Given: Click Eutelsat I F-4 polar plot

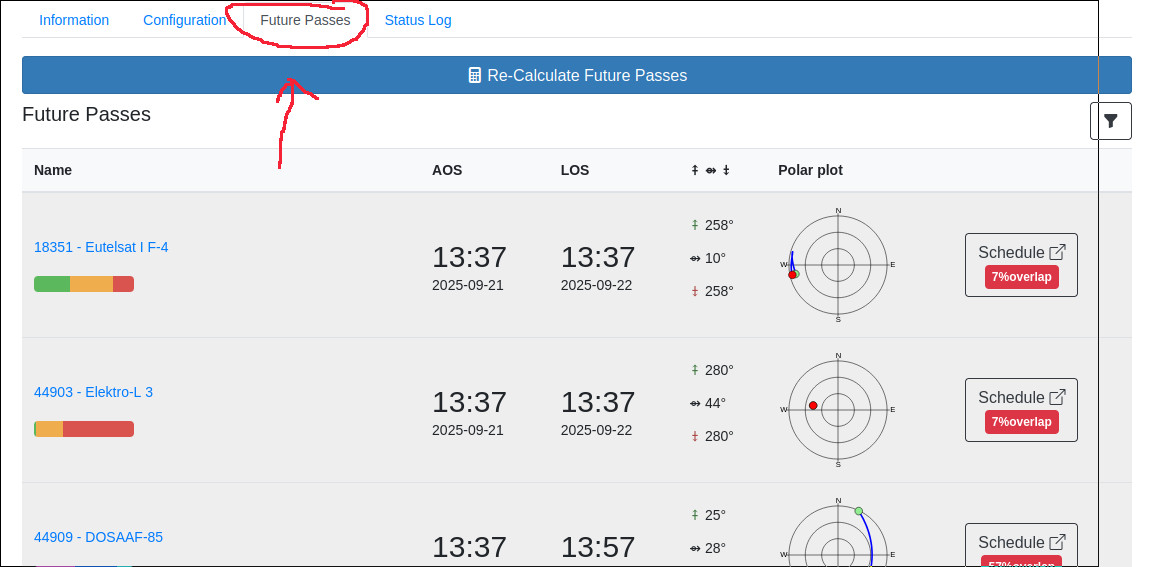Looking at the screenshot, I should pos(838,265).
